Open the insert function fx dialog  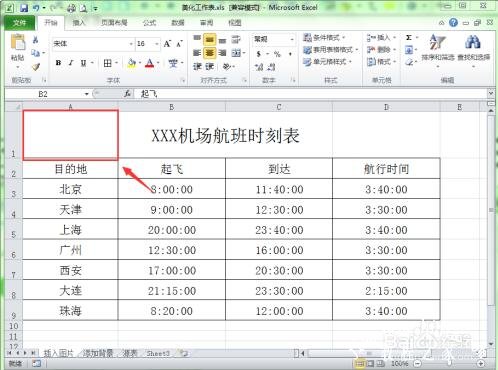pos(127,94)
